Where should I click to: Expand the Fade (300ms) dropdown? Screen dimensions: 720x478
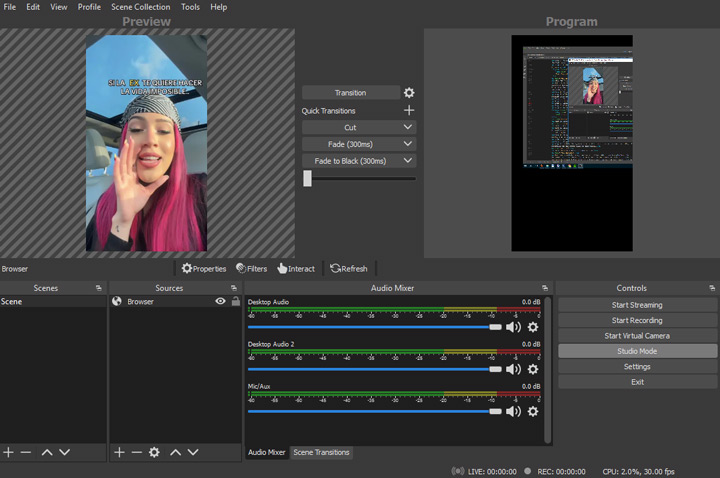tap(408, 145)
